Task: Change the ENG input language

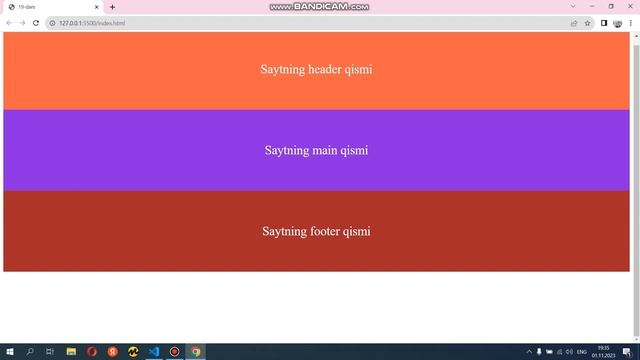Action: pyautogui.click(x=582, y=352)
